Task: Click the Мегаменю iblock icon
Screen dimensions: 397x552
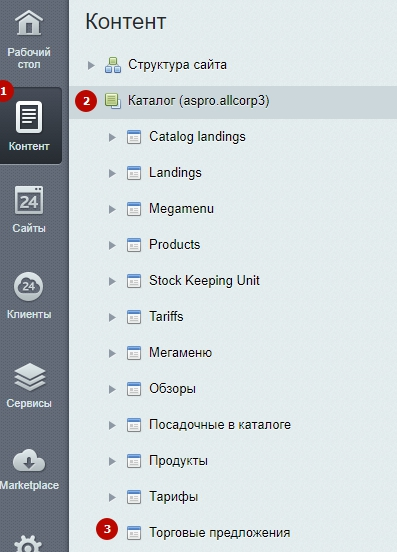Action: click(134, 353)
